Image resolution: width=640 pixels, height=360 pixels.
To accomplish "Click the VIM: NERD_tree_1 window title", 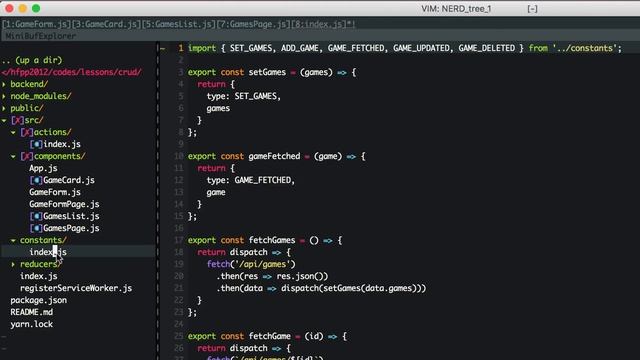I will [x=456, y=9].
